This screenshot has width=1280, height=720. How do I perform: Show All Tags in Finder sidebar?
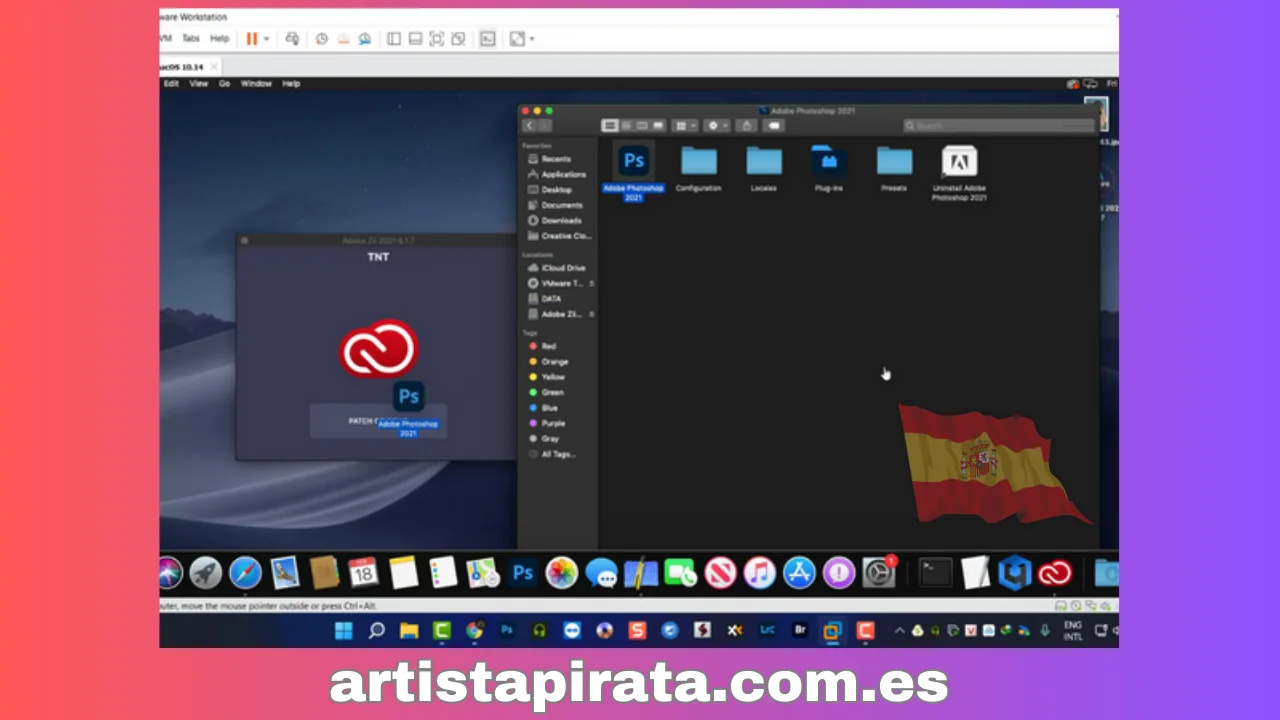coord(558,454)
